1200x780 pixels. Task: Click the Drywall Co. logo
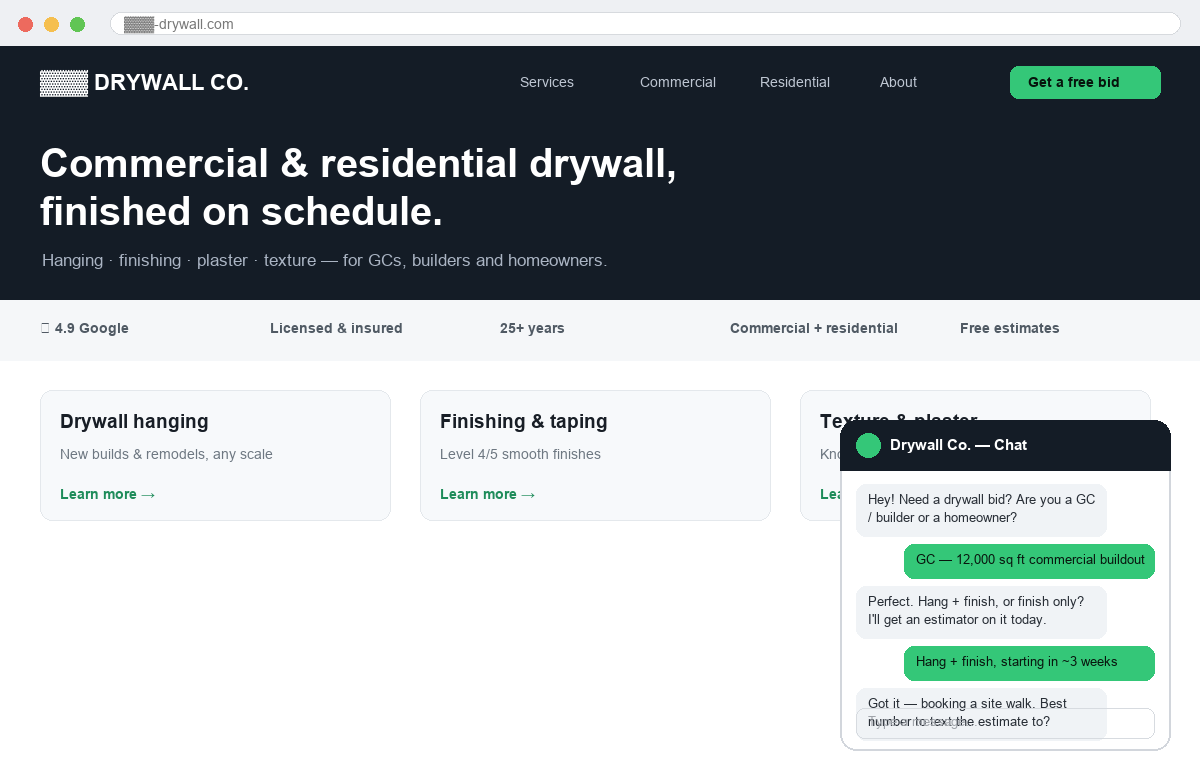(144, 83)
